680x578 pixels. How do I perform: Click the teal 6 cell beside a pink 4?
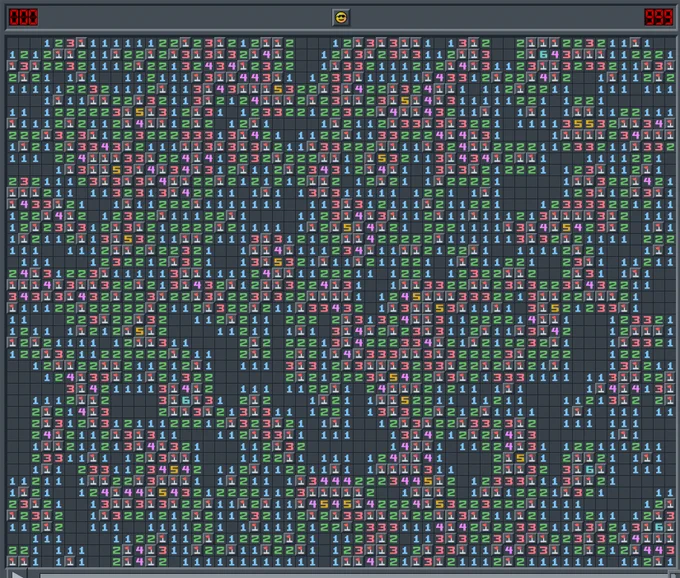(x=543, y=55)
